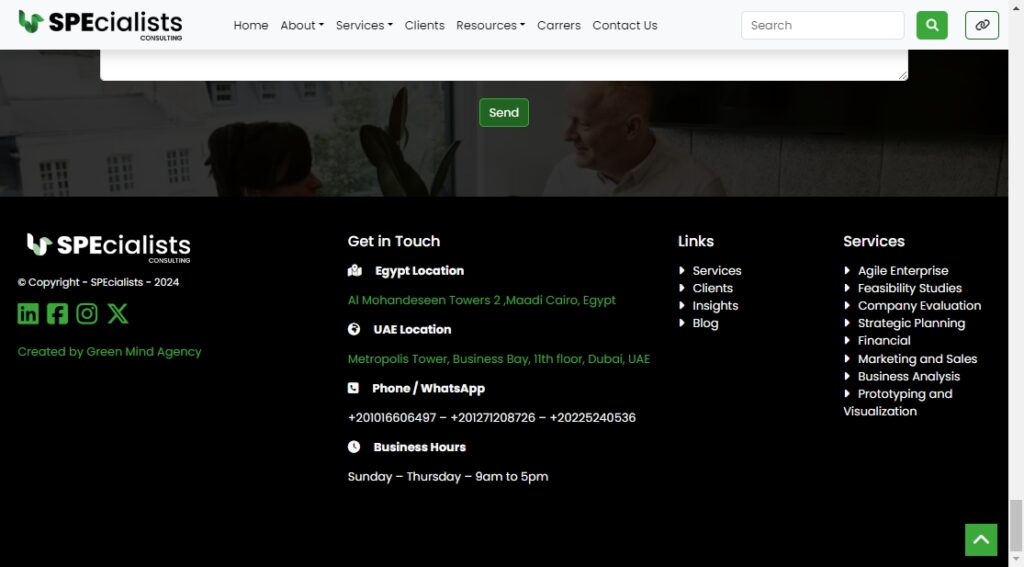The width and height of the screenshot is (1024, 567).
Task: Click the green search magnifier button
Action: 932,25
